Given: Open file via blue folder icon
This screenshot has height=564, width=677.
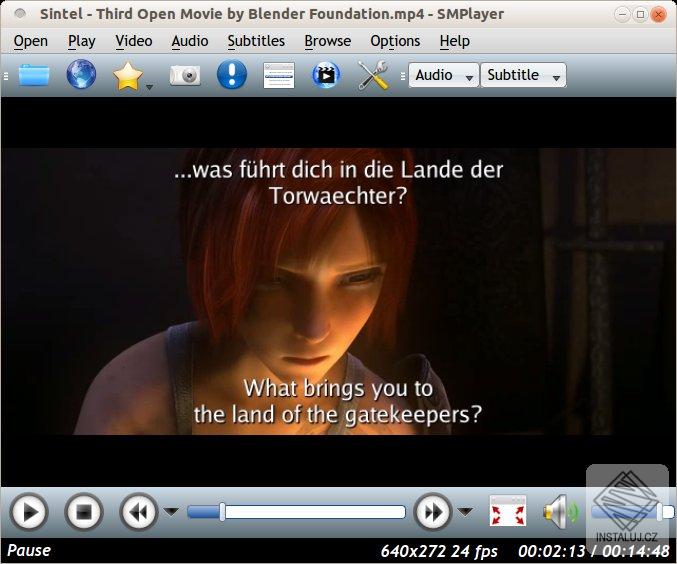Looking at the screenshot, I should click(x=34, y=75).
